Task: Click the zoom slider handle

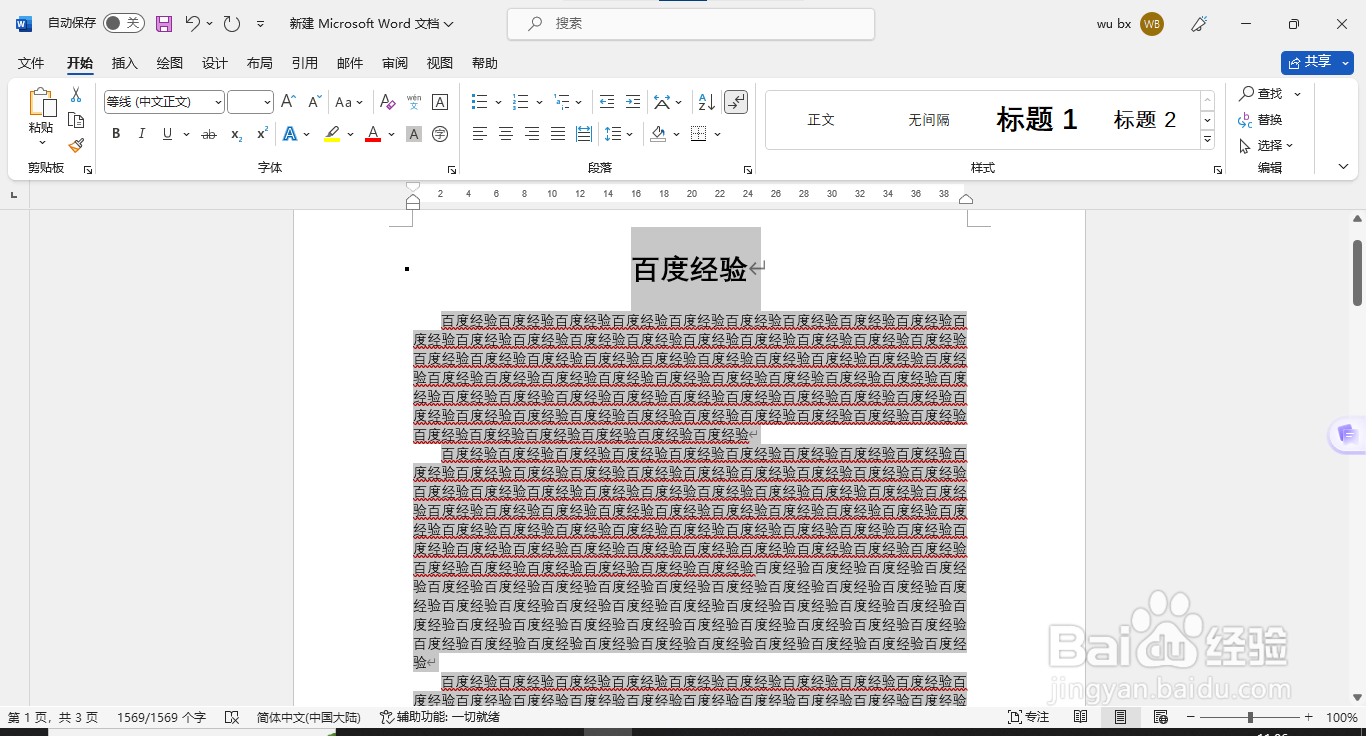Action: 1250,717
